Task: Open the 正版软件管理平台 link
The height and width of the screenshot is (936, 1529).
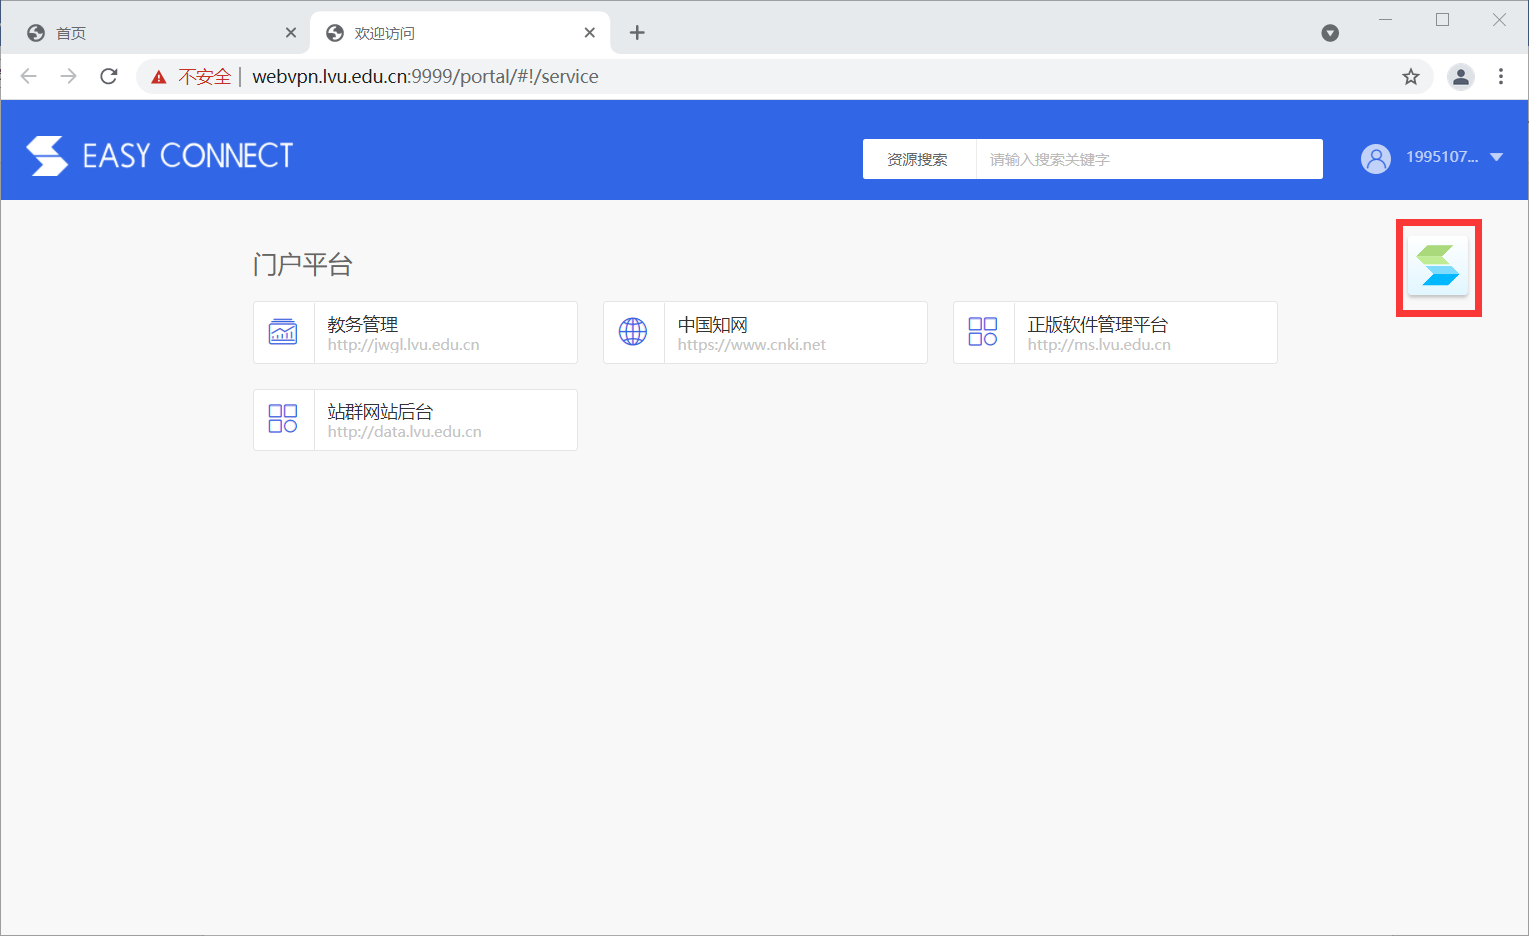Action: 1115,332
